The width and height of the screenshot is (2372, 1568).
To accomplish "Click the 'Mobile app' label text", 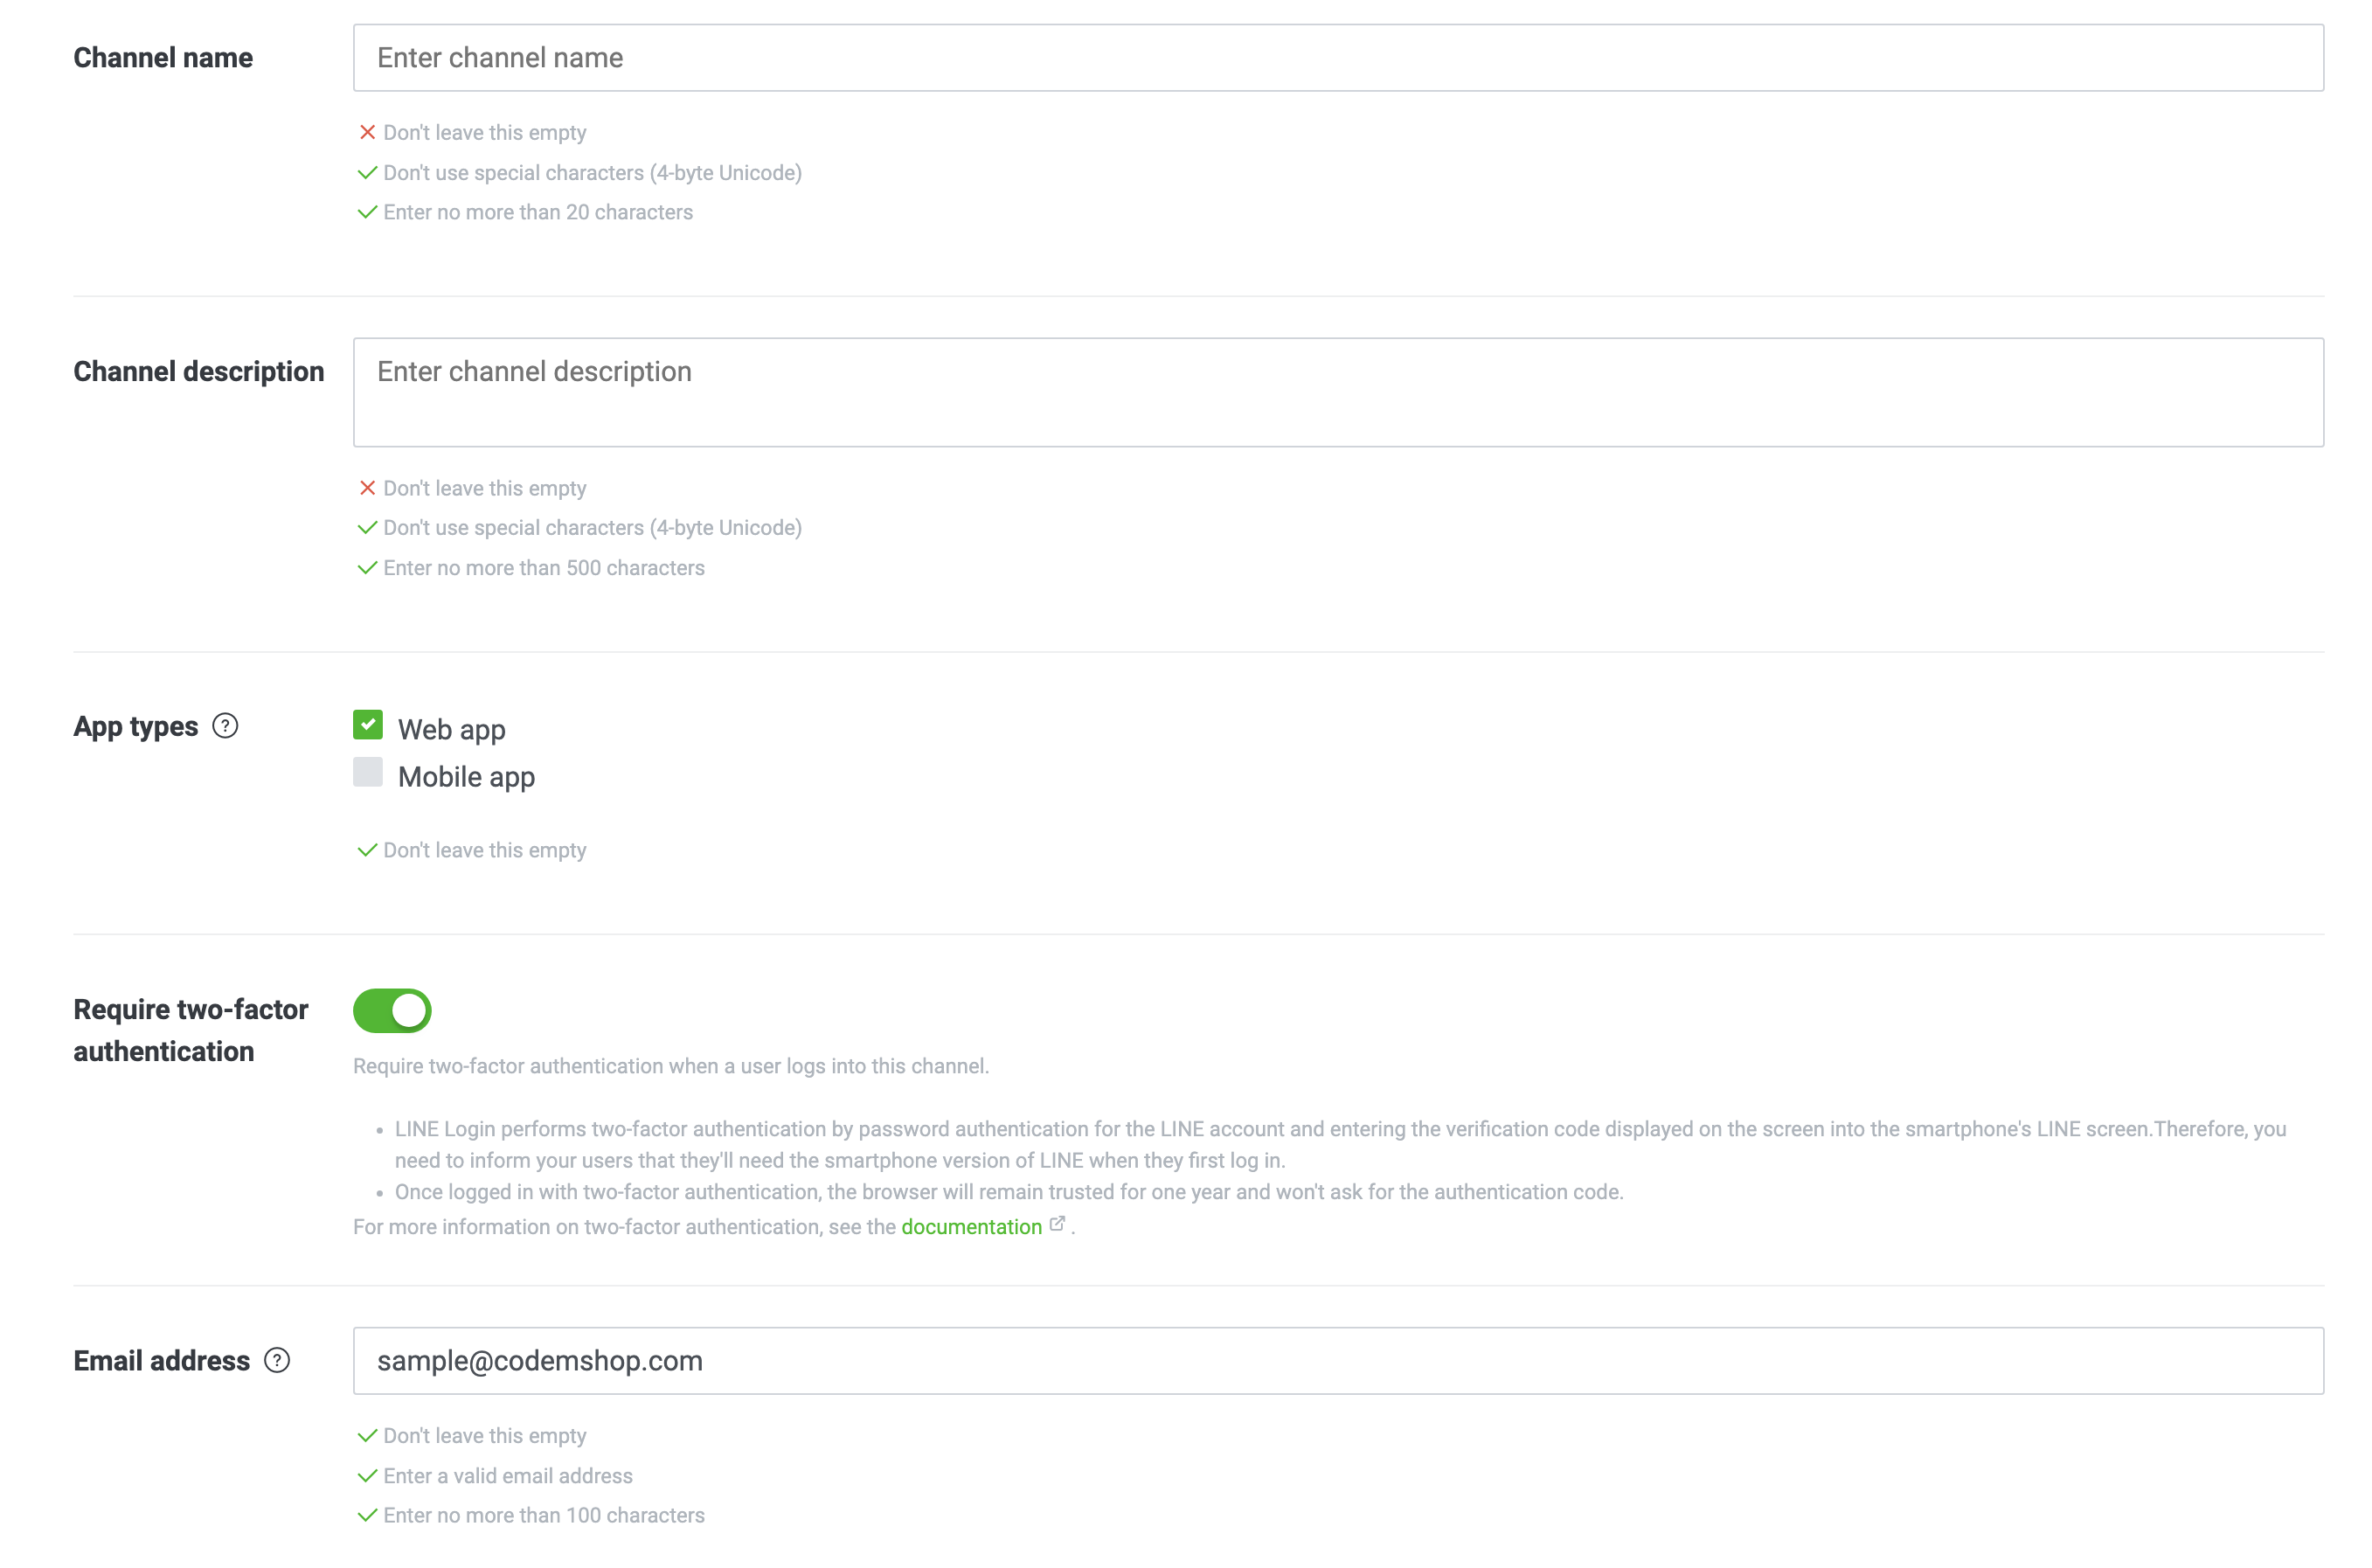I will tap(466, 777).
